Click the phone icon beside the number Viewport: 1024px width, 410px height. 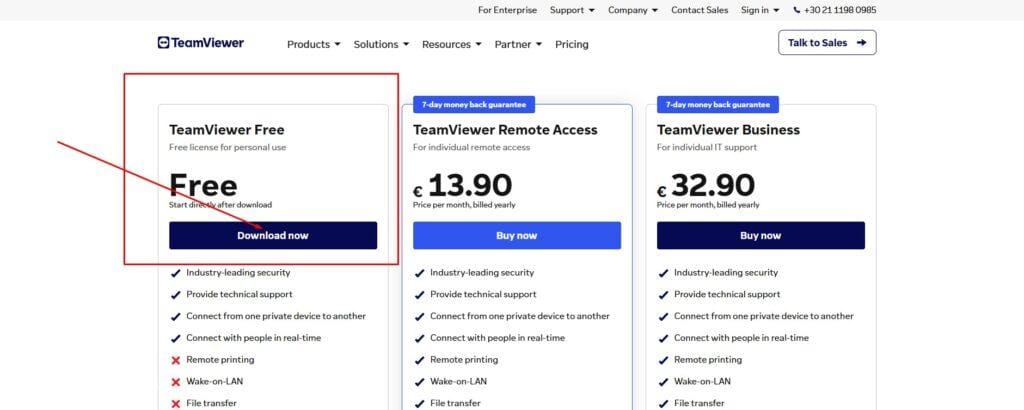click(797, 10)
